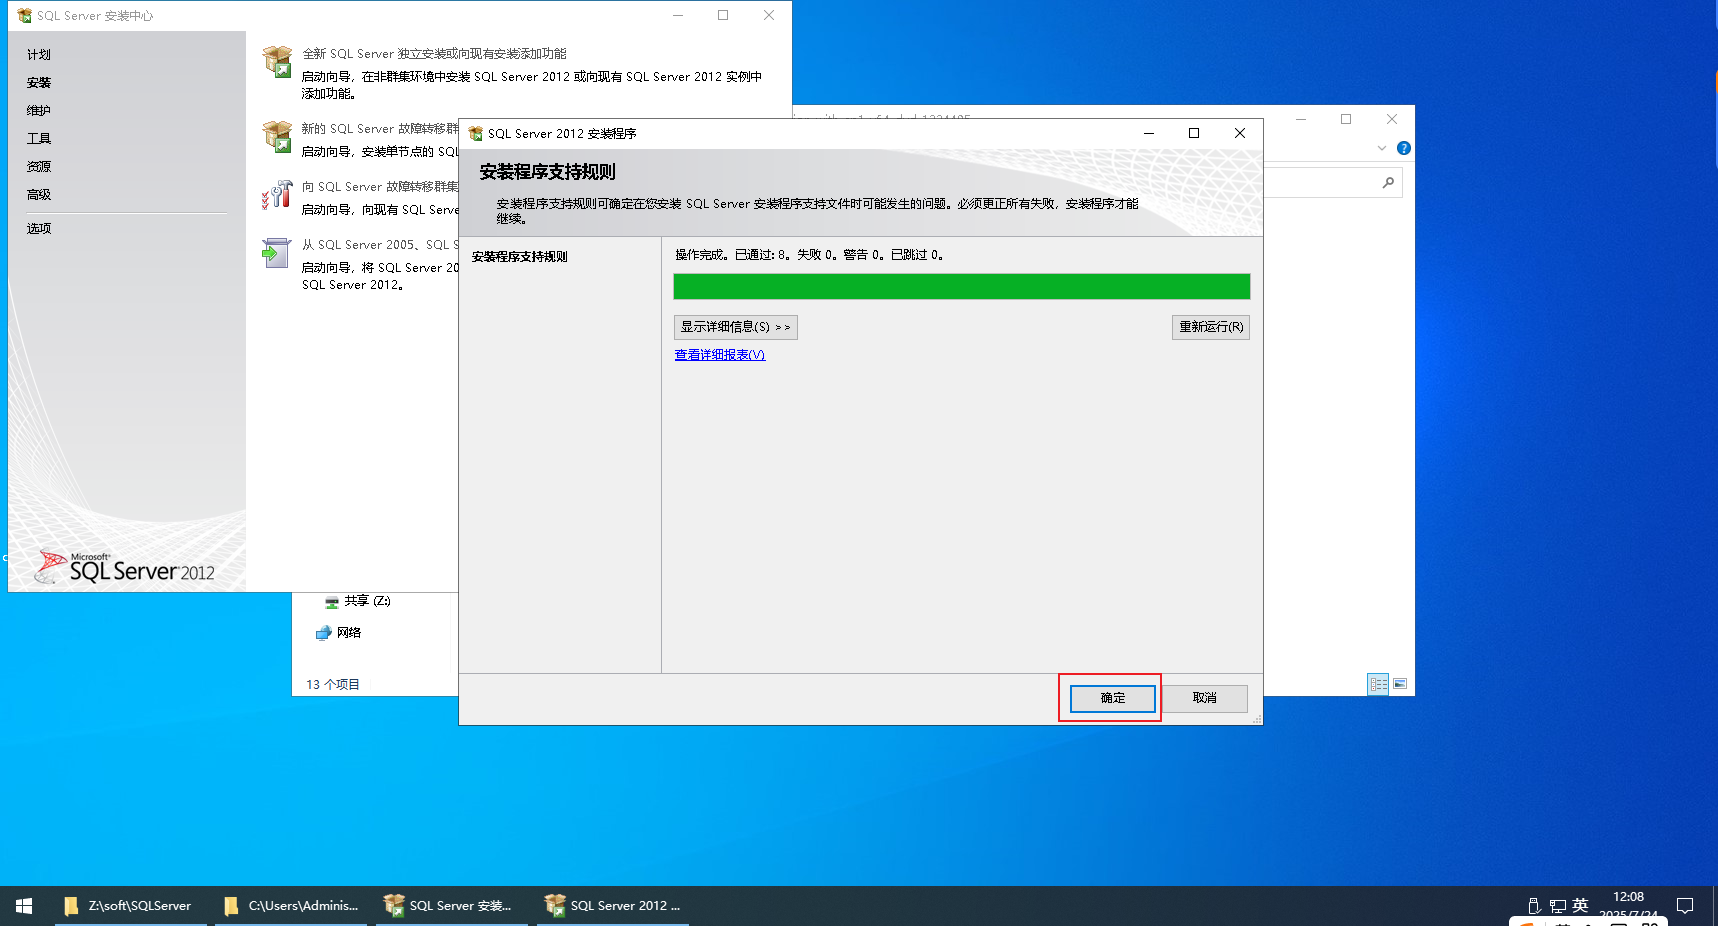
Task: Close the SQL Server 安装中心 window
Action: [x=769, y=15]
